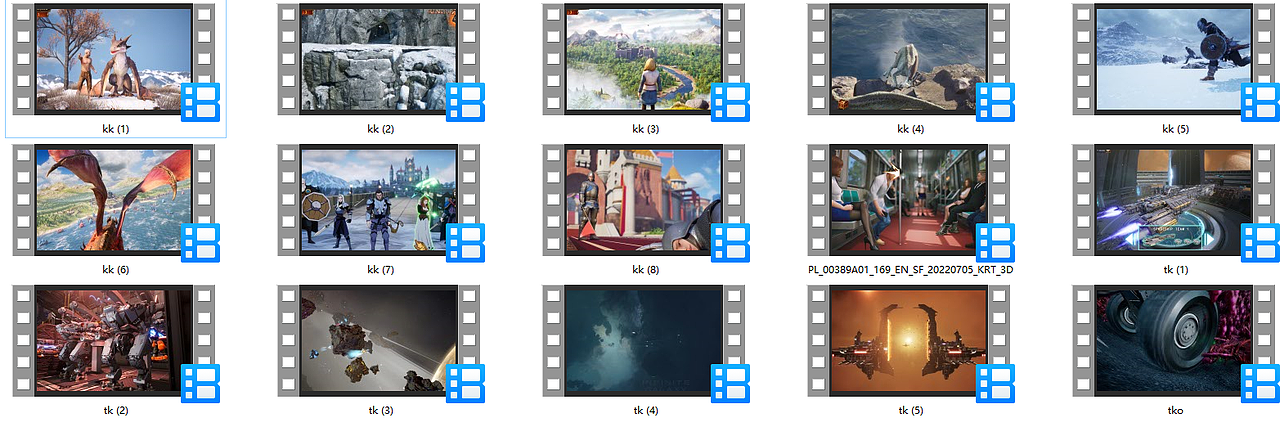Click the file name kk (2)
The width and height of the screenshot is (1280, 427).
tap(381, 129)
